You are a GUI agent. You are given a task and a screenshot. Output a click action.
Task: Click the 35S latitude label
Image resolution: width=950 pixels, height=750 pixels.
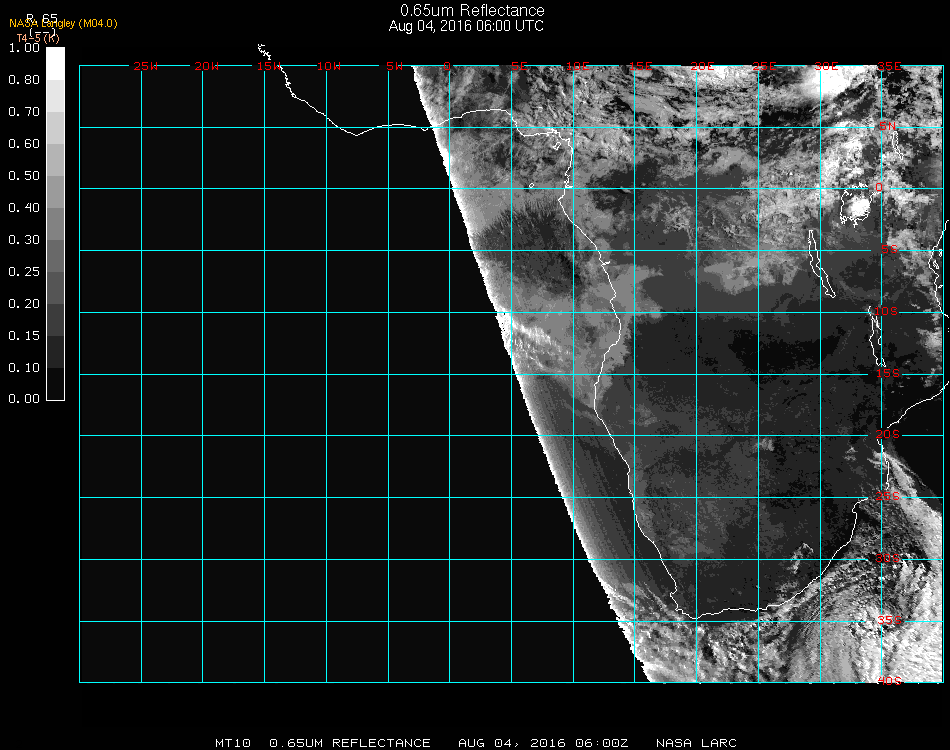889,620
